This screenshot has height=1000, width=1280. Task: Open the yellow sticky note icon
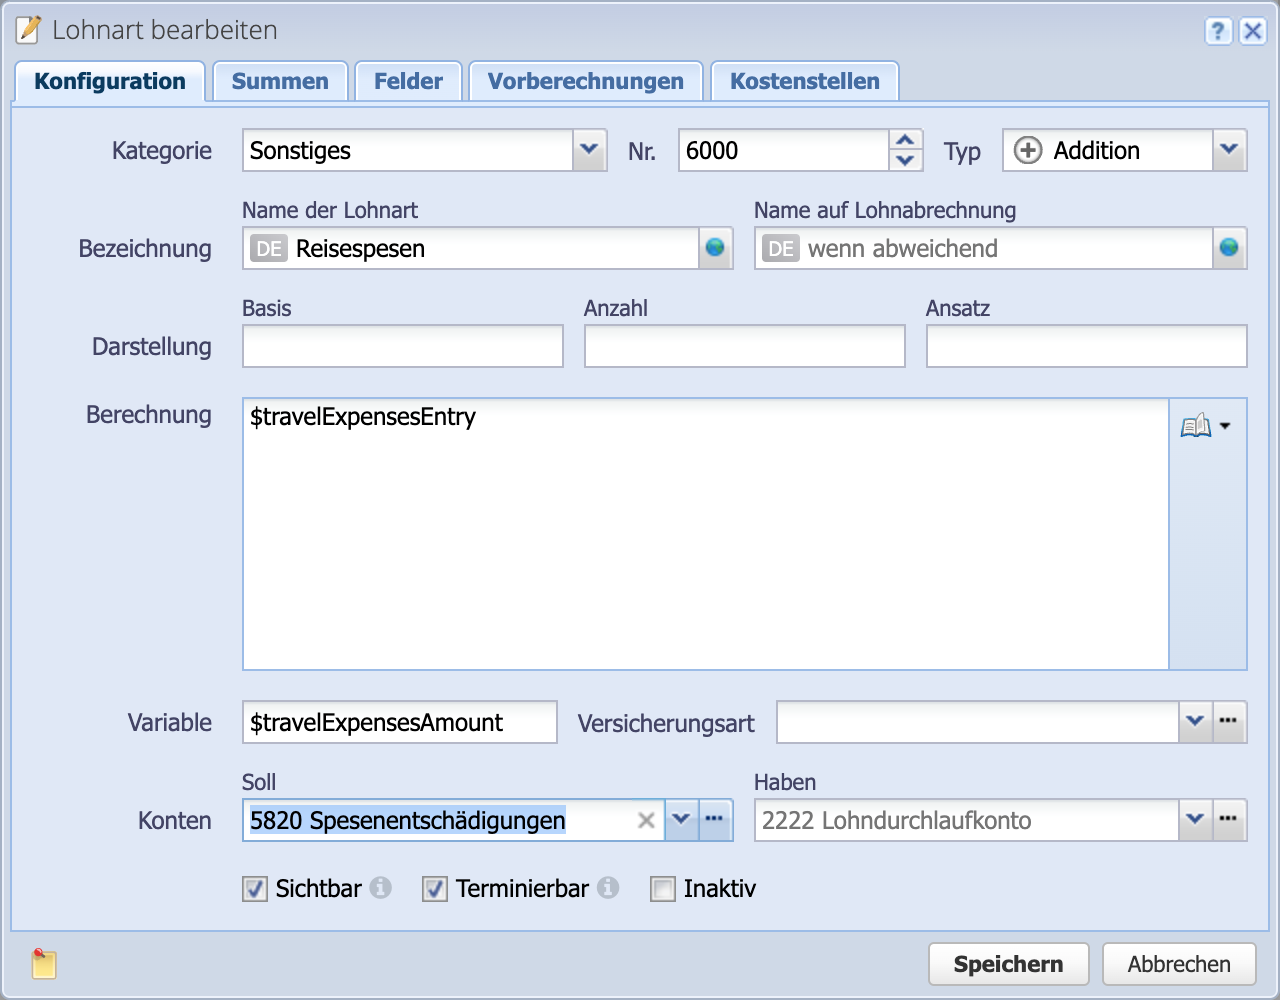tap(44, 963)
